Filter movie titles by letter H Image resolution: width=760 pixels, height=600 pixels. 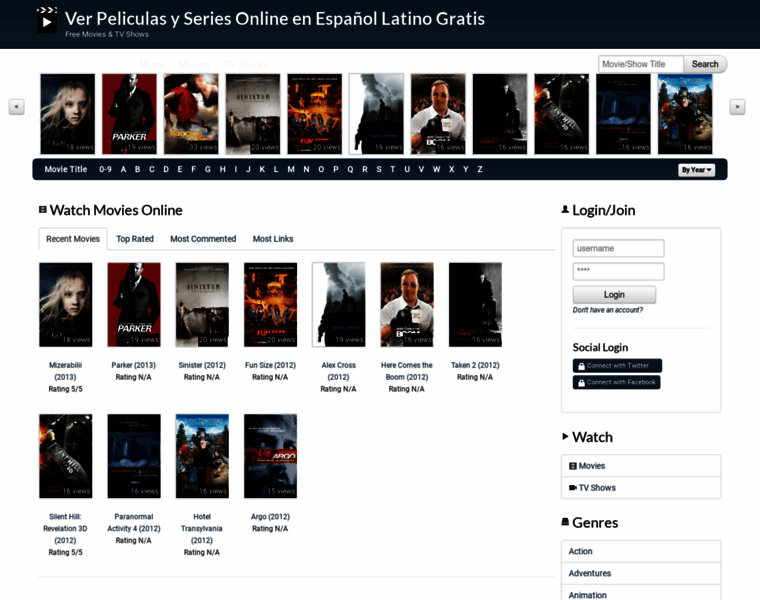click(222, 169)
